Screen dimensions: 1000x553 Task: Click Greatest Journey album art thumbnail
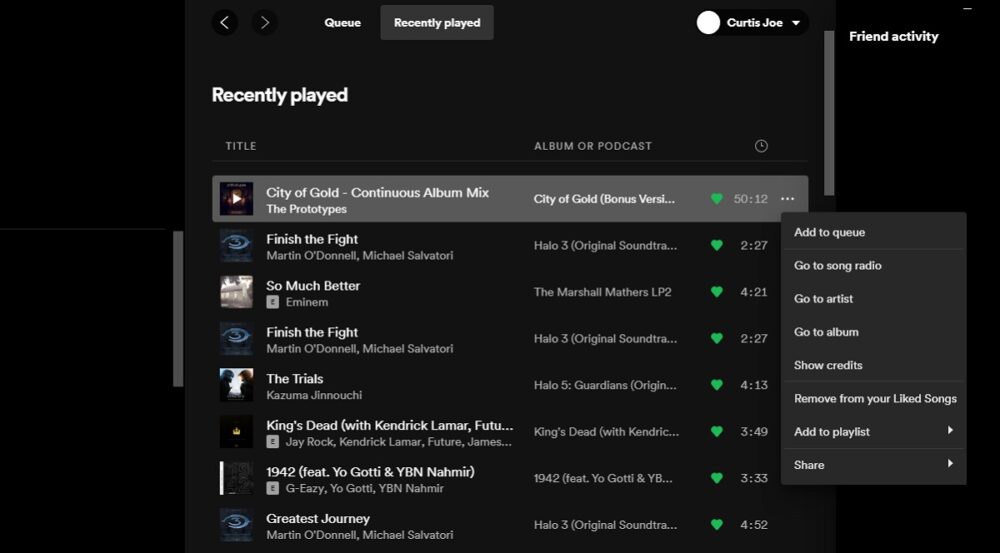point(237,525)
